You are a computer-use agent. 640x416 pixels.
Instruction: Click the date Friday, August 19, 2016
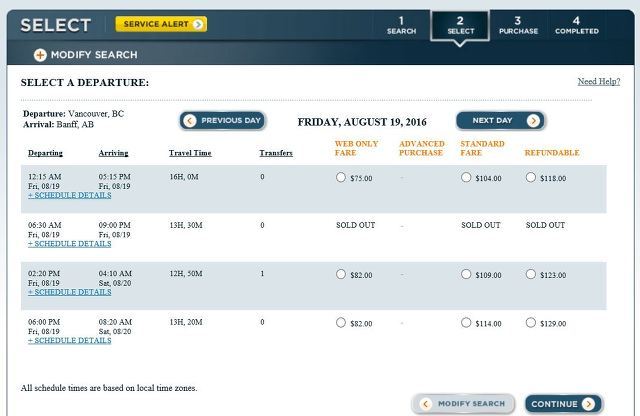point(362,122)
